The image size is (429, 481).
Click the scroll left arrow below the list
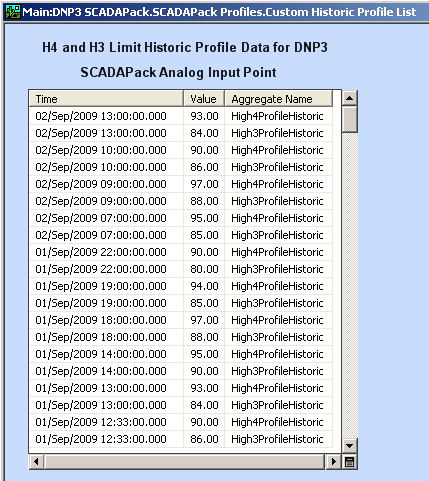pyautogui.click(x=36, y=462)
